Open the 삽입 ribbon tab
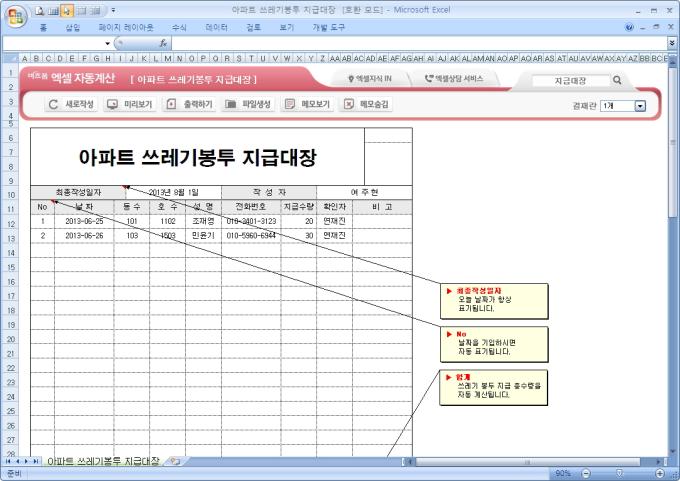 click(72, 28)
